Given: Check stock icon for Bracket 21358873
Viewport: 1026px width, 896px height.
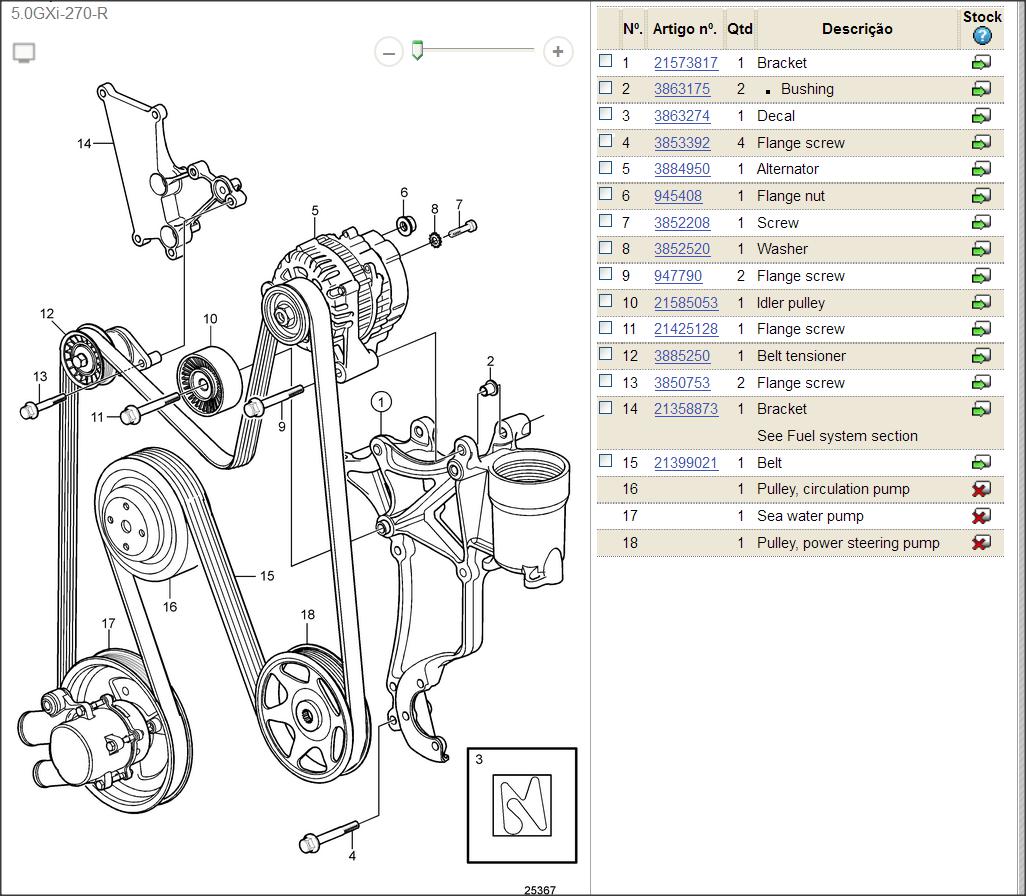Looking at the screenshot, I should pyautogui.click(x=981, y=409).
